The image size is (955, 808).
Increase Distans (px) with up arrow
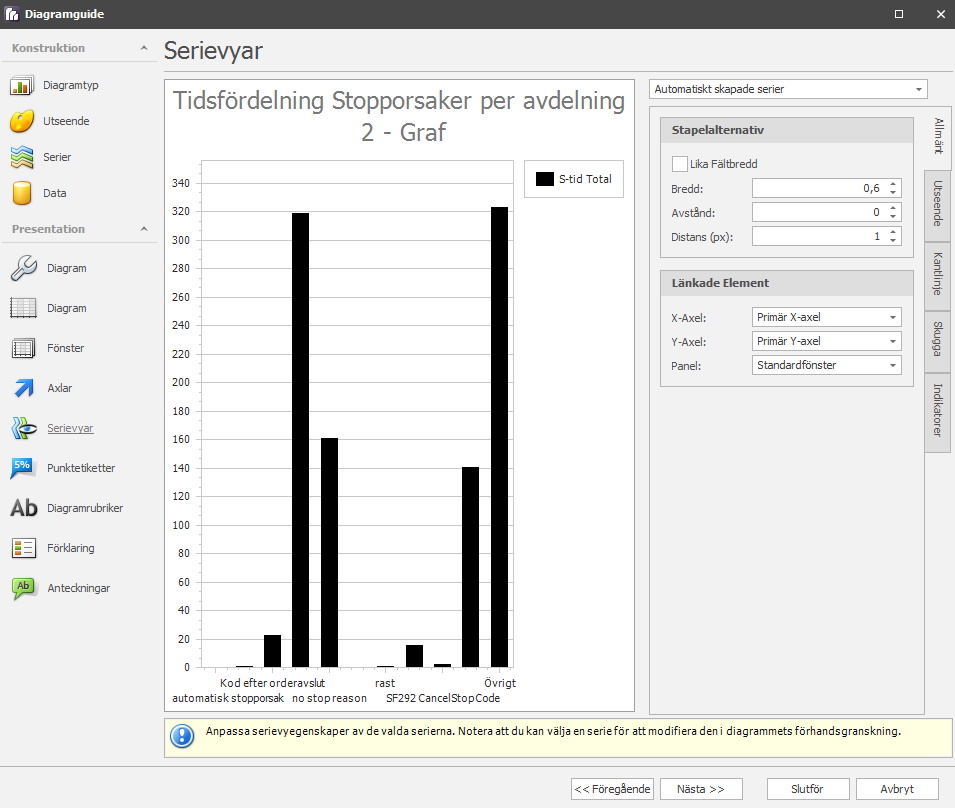coord(893,232)
